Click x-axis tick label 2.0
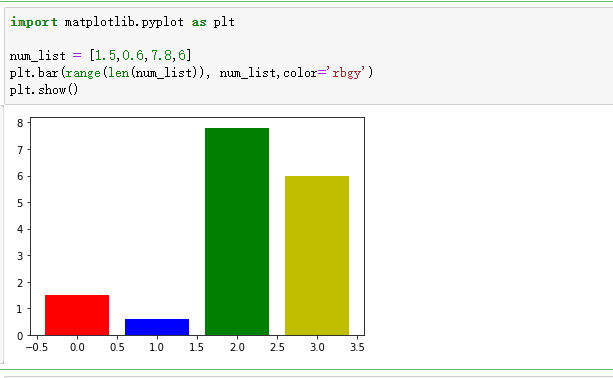Screen dimensions: 613x378 237,347
